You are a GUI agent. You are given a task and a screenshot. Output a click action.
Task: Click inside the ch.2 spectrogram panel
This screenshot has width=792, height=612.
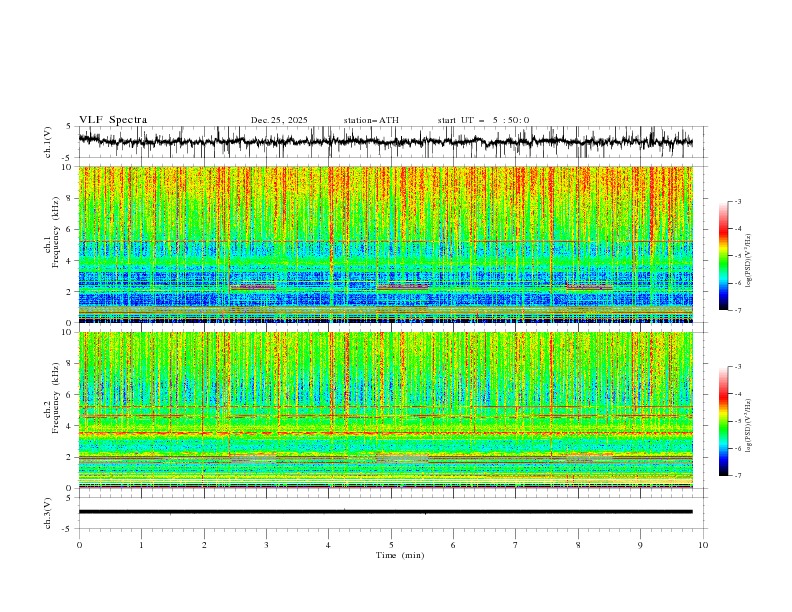(385, 410)
